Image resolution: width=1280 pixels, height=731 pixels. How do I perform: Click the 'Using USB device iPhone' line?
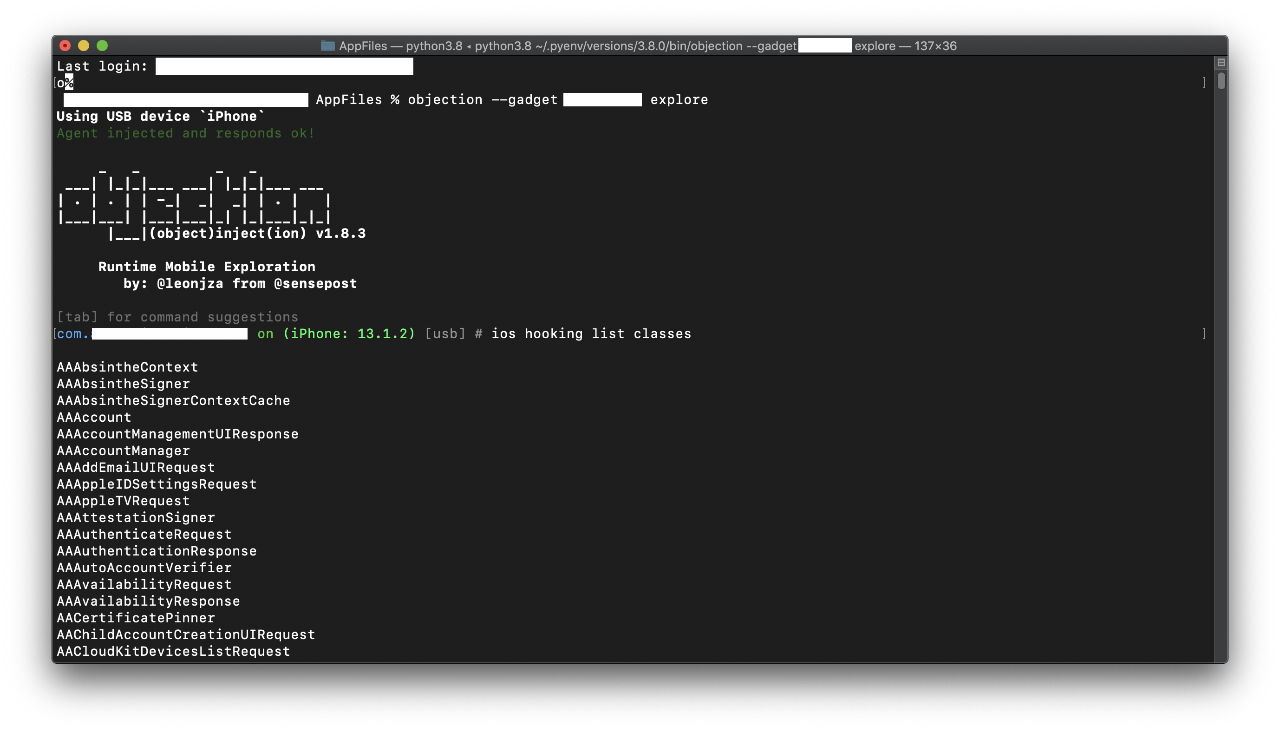click(x=161, y=117)
